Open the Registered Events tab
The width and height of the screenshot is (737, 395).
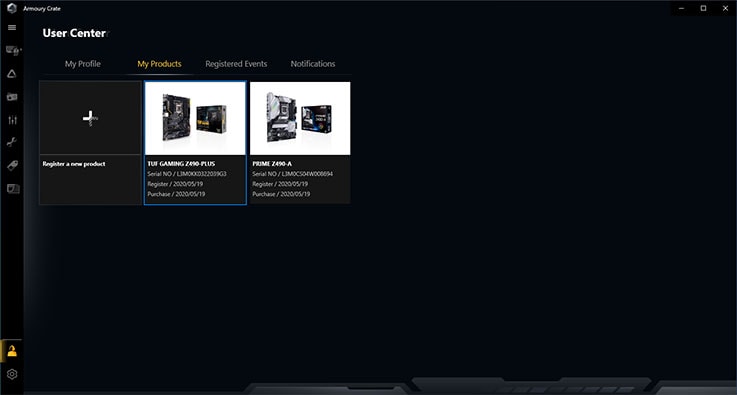point(236,64)
